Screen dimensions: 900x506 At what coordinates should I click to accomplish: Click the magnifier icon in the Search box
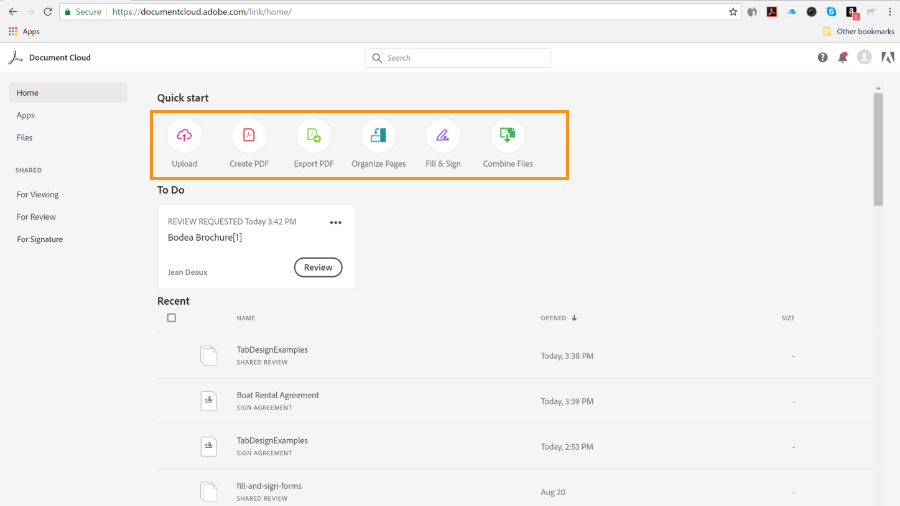click(377, 58)
